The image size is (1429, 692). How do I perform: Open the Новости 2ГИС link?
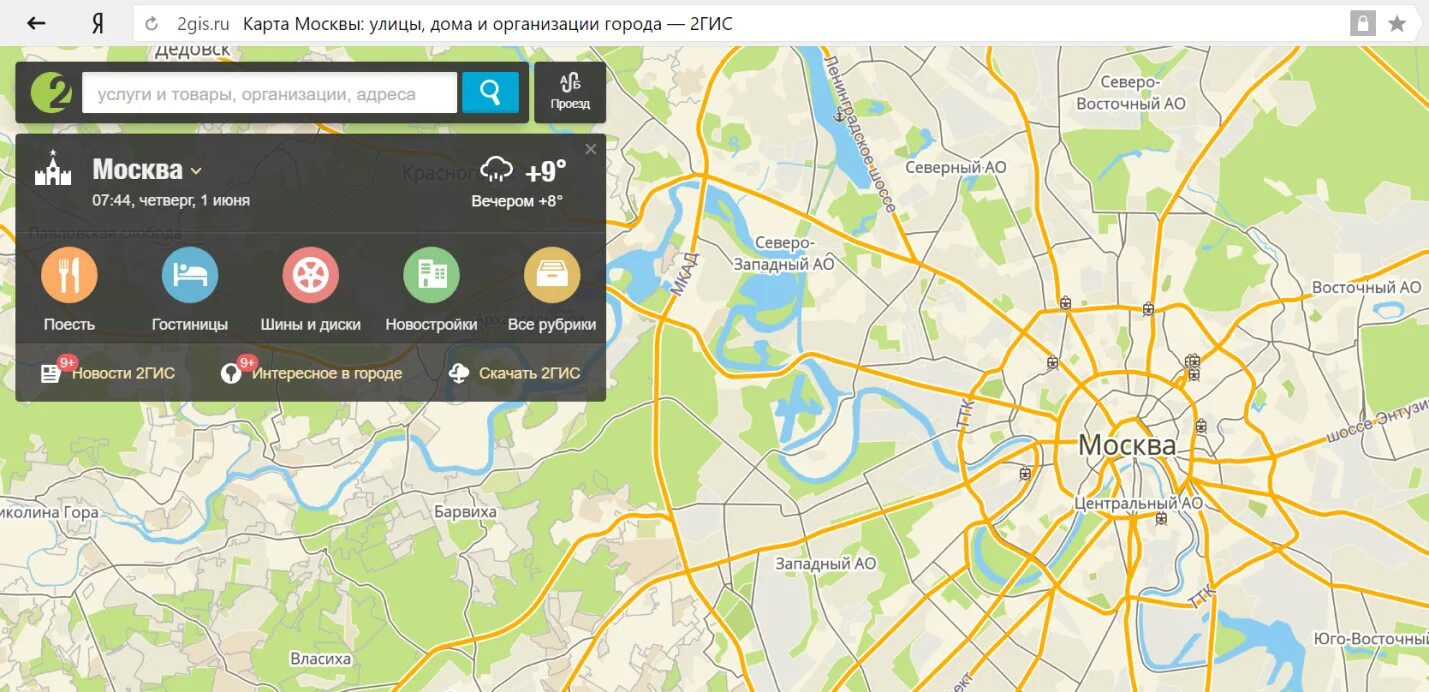click(123, 374)
